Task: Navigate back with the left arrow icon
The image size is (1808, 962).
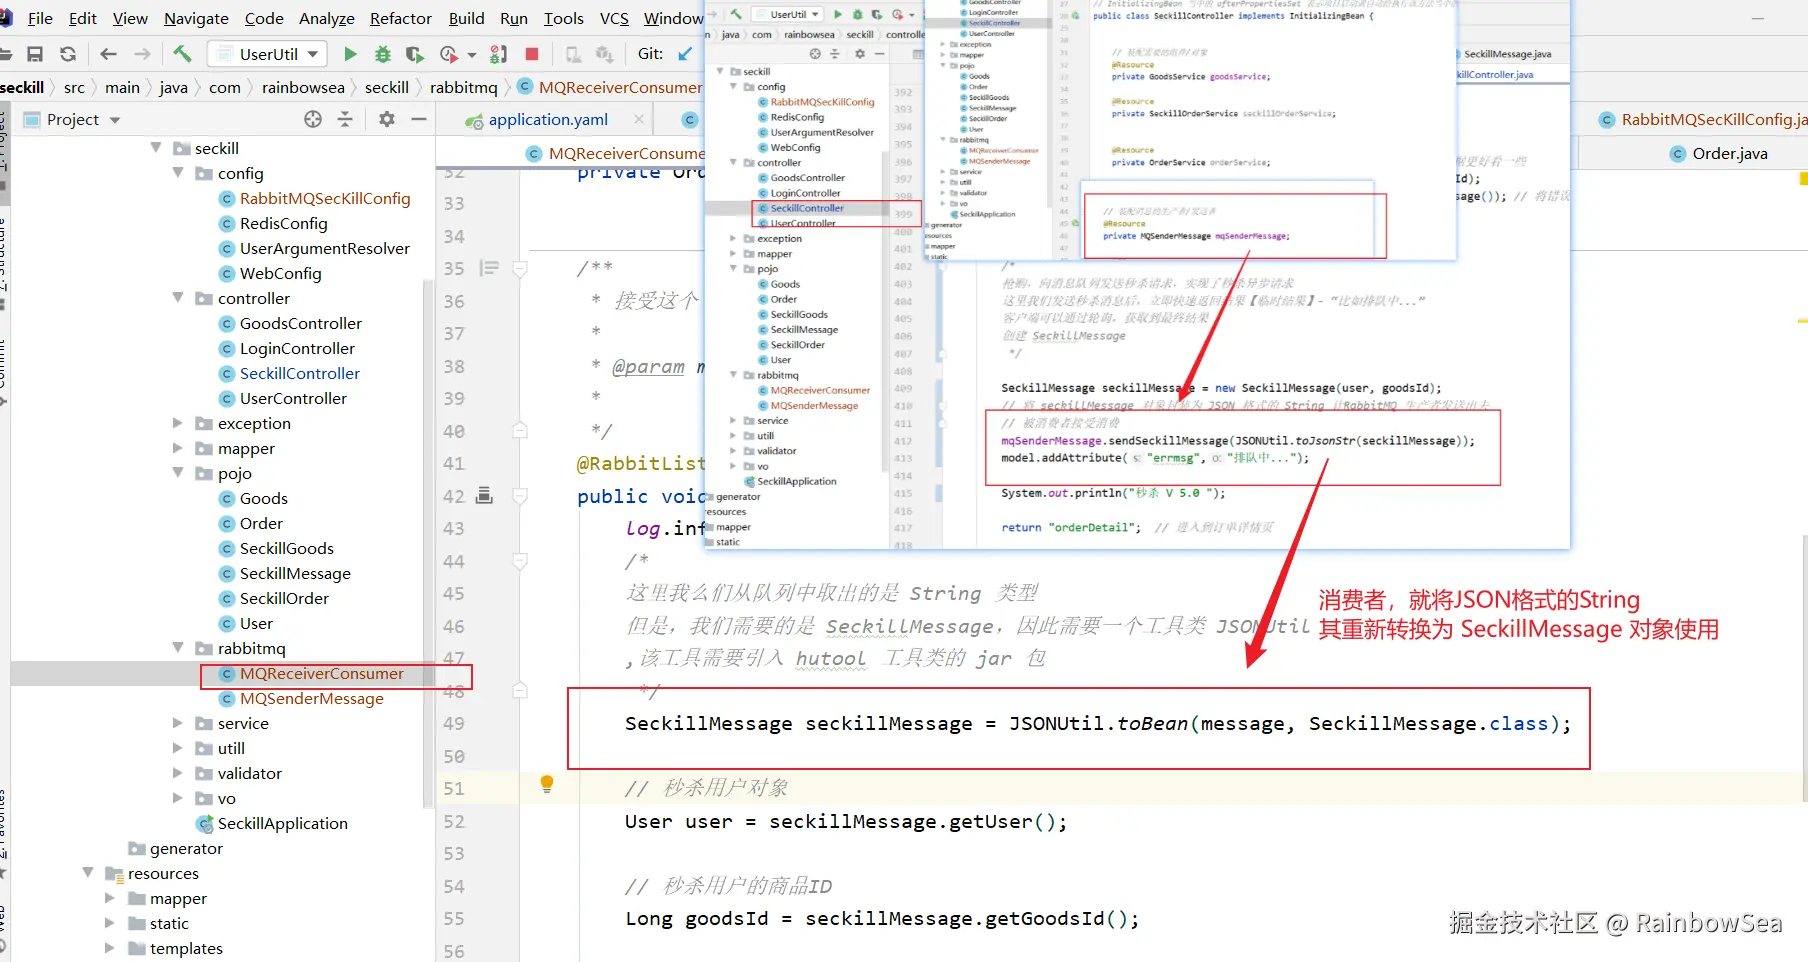Action: (x=109, y=54)
